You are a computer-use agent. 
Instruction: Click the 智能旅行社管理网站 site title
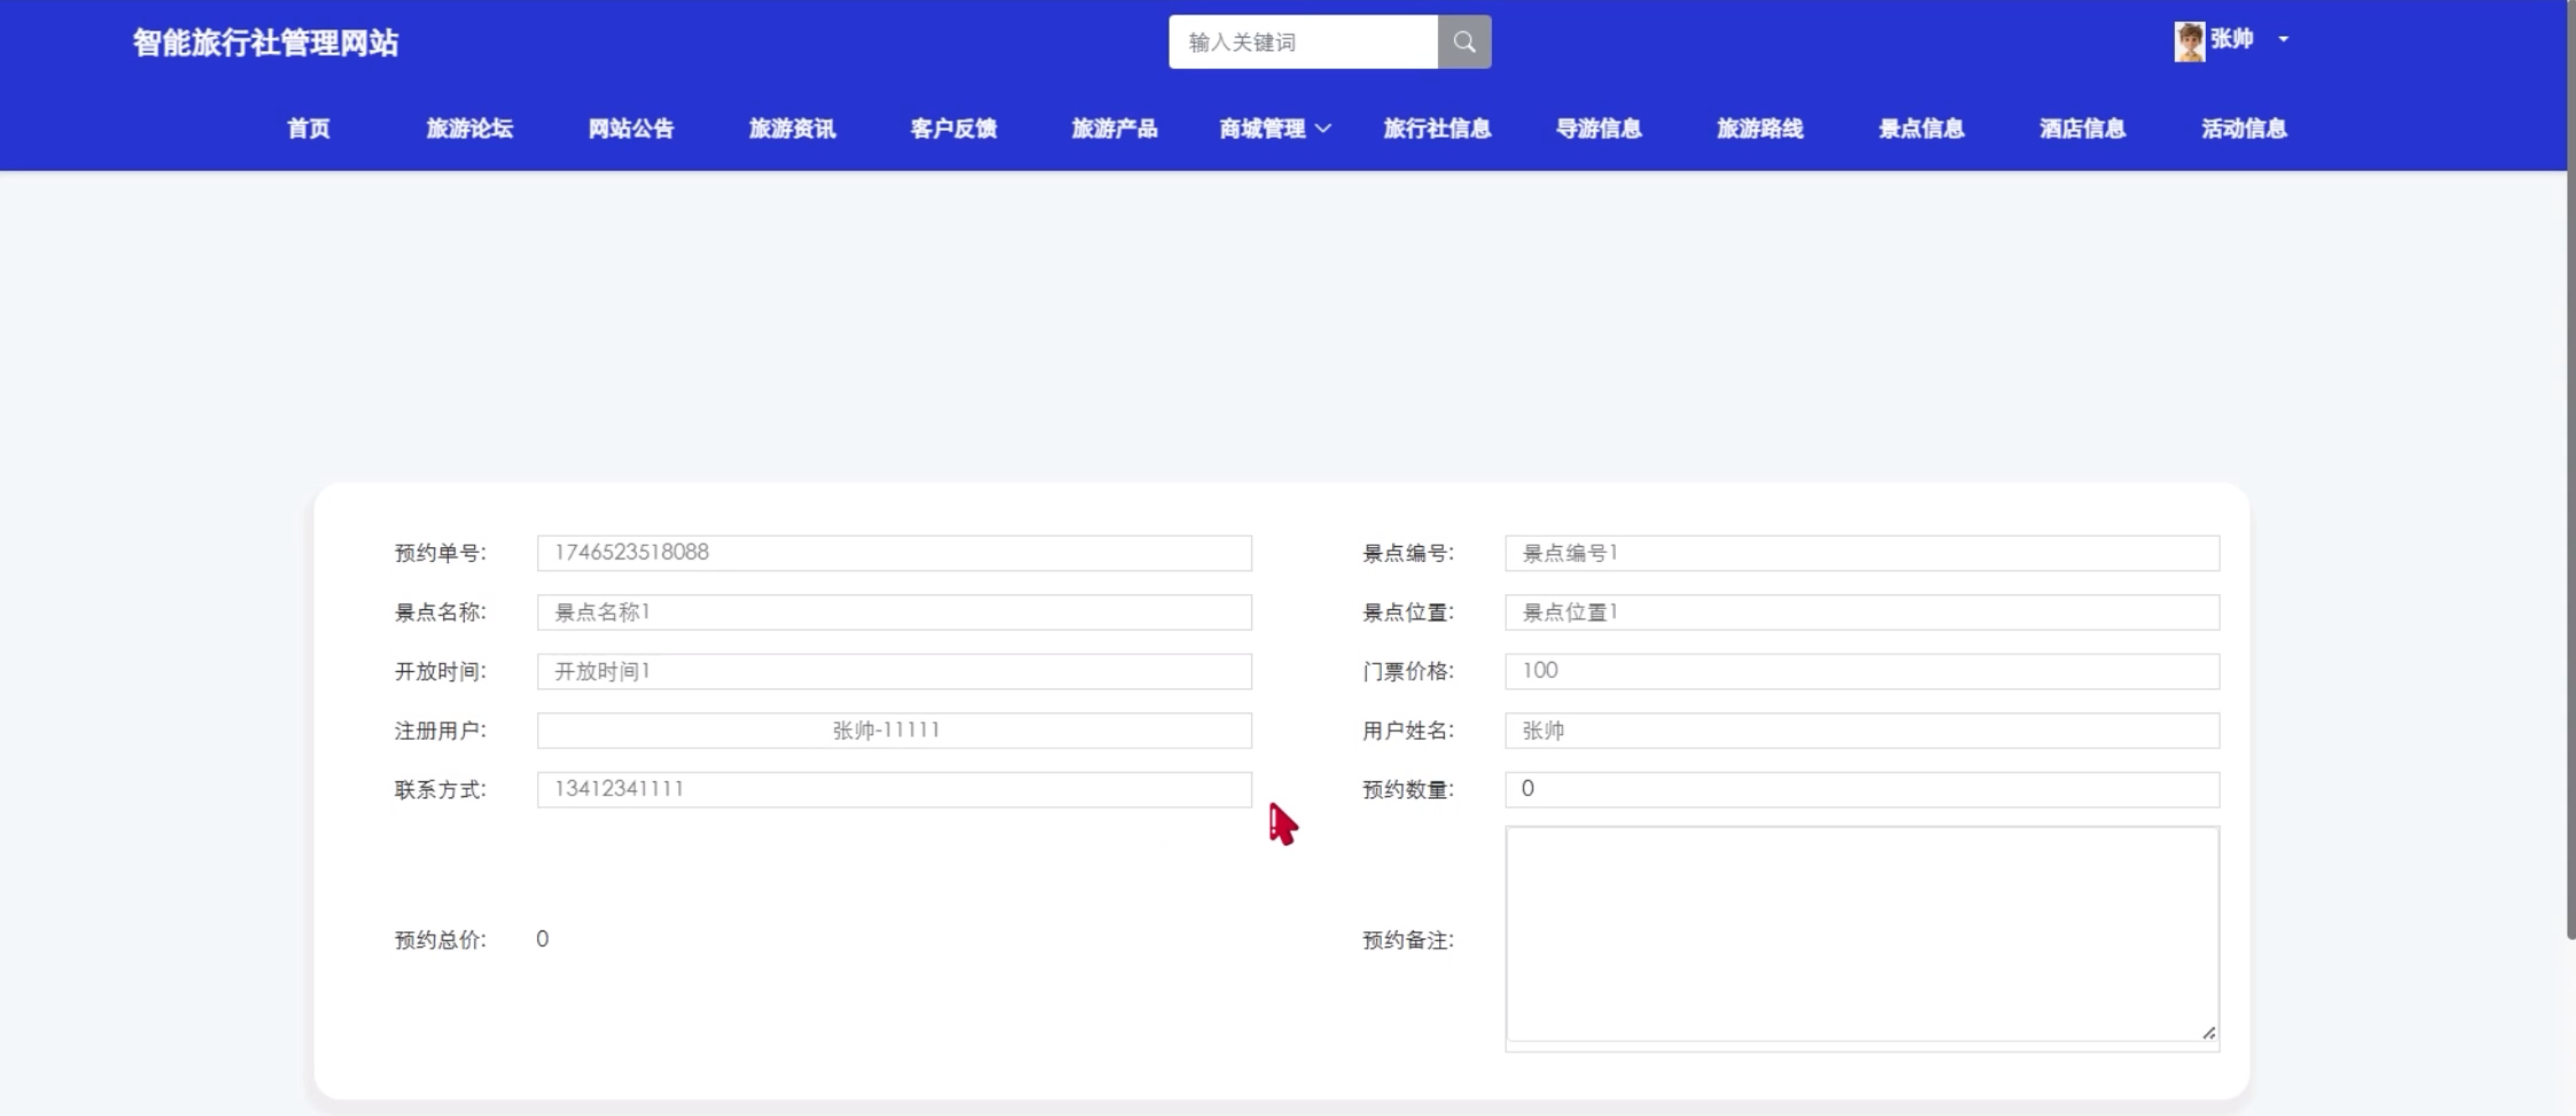pyautogui.click(x=266, y=43)
